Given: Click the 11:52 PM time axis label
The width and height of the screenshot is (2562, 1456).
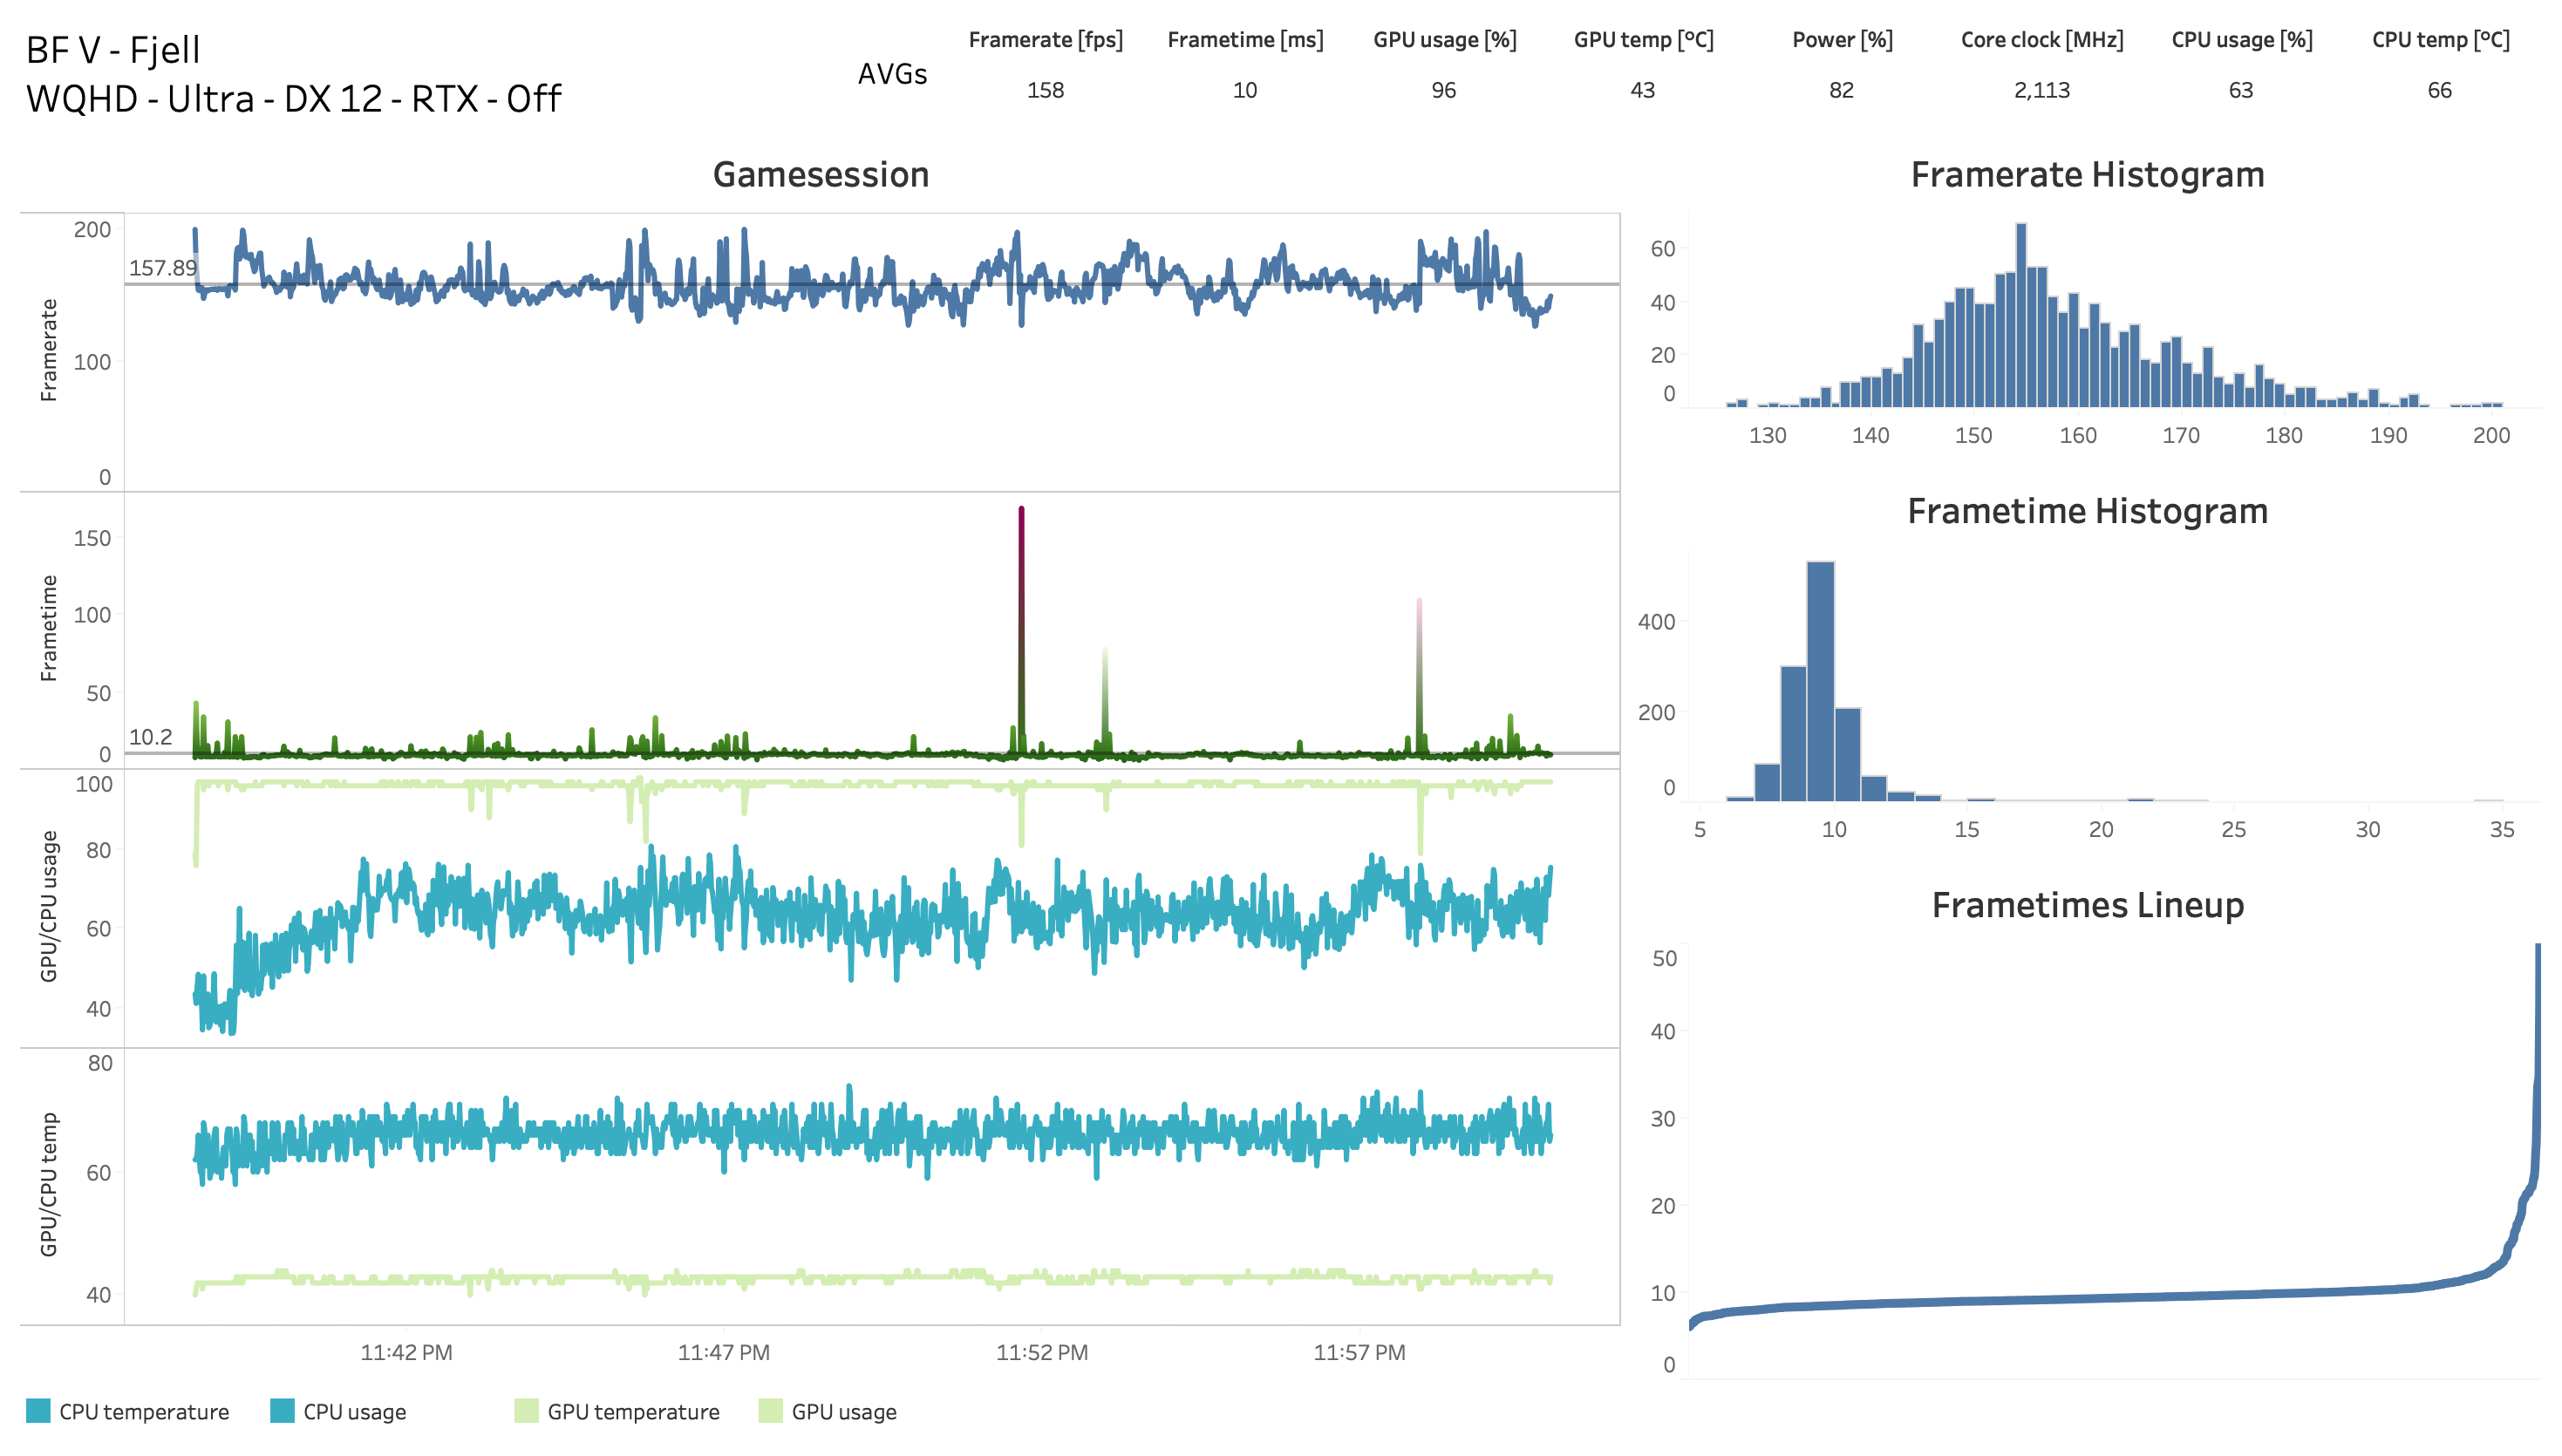Looking at the screenshot, I should 1041,1352.
